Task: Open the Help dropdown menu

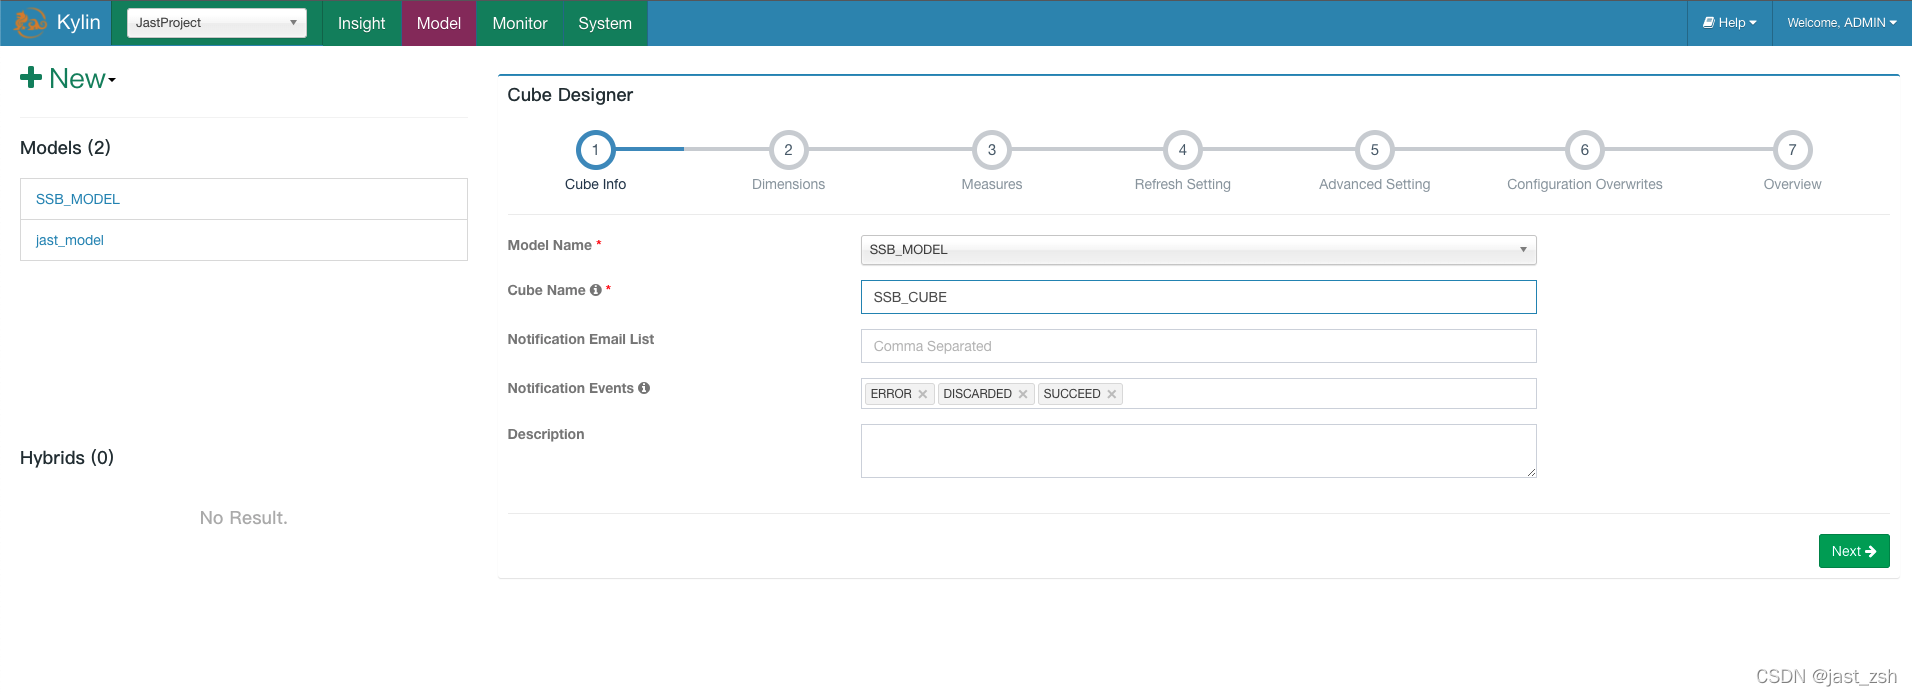Action: coord(1730,22)
